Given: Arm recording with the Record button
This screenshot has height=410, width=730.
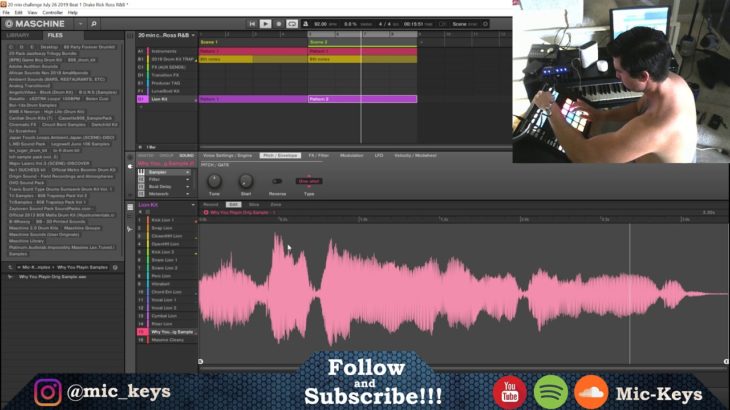Looking at the screenshot, I should (x=278, y=24).
